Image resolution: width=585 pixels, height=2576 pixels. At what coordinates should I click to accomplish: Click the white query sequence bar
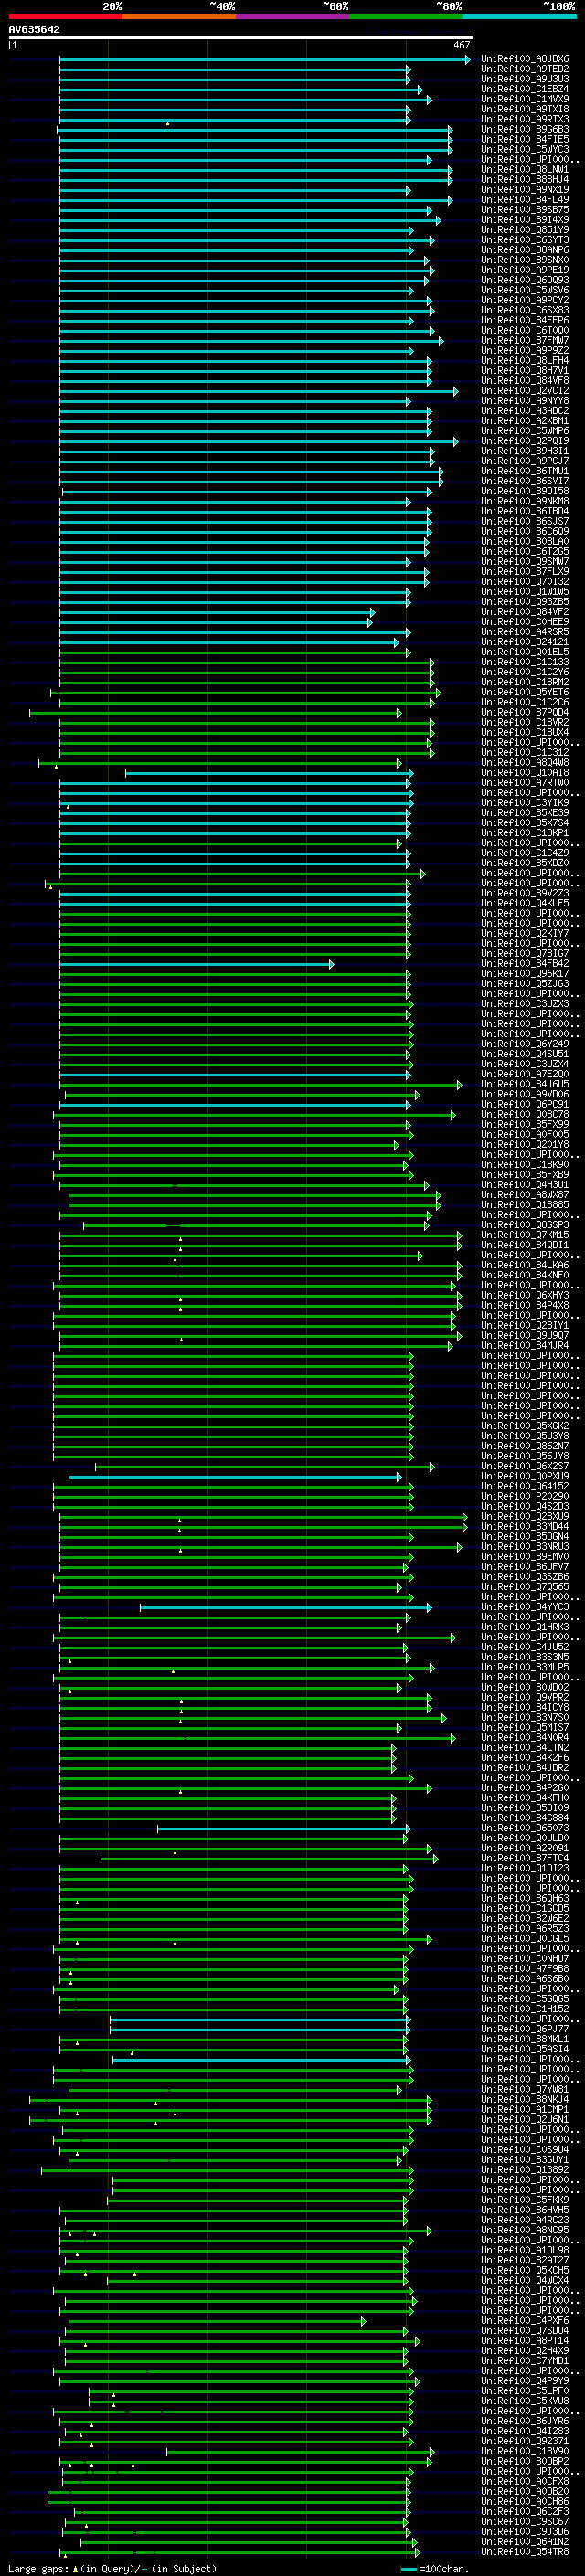241,37
